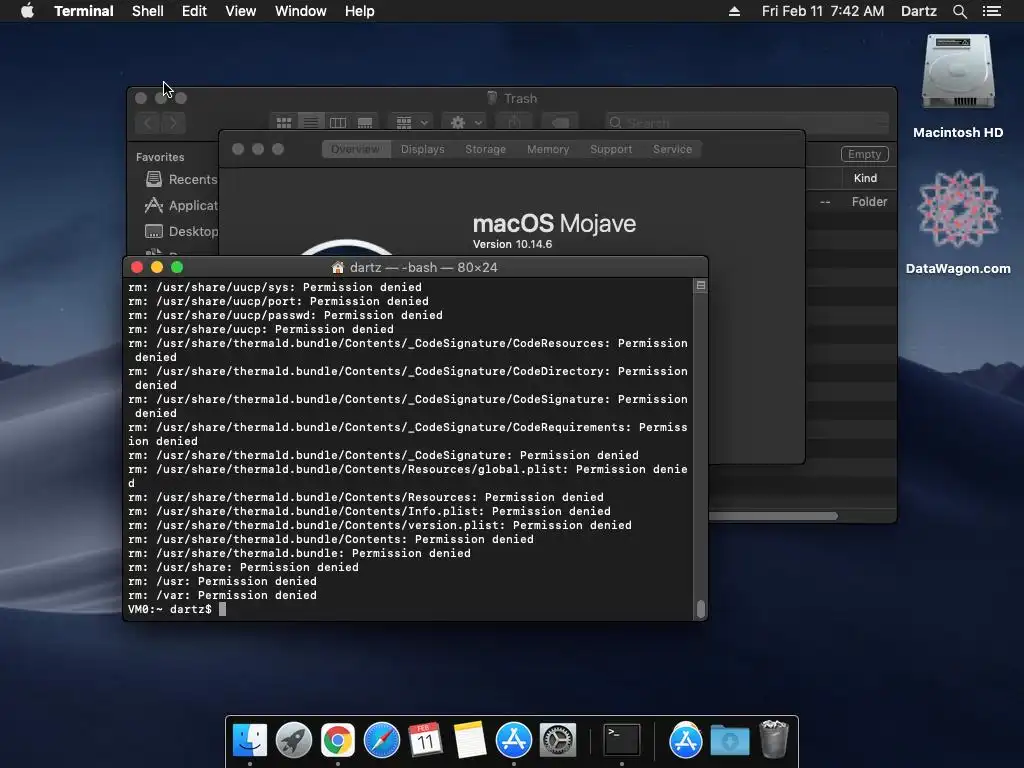Close the Terminal window
The image size is (1024, 768).
coord(136,267)
